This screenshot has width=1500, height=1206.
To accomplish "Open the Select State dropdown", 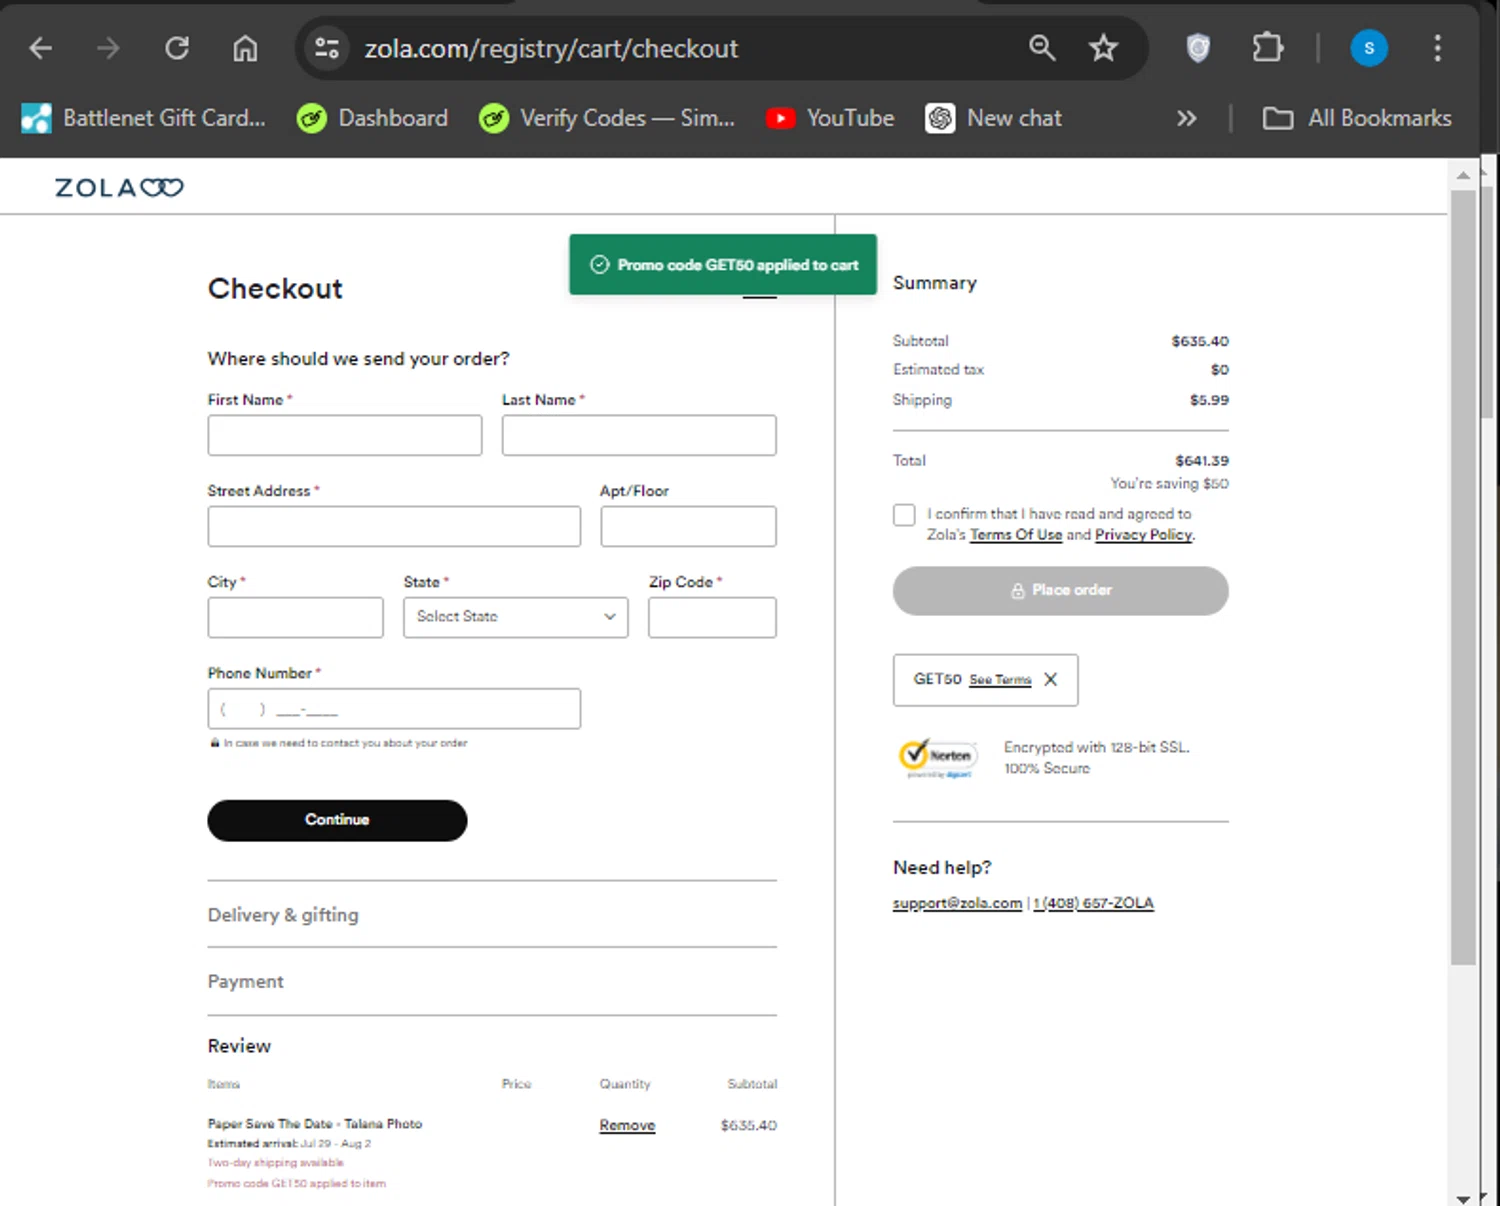I will [516, 617].
